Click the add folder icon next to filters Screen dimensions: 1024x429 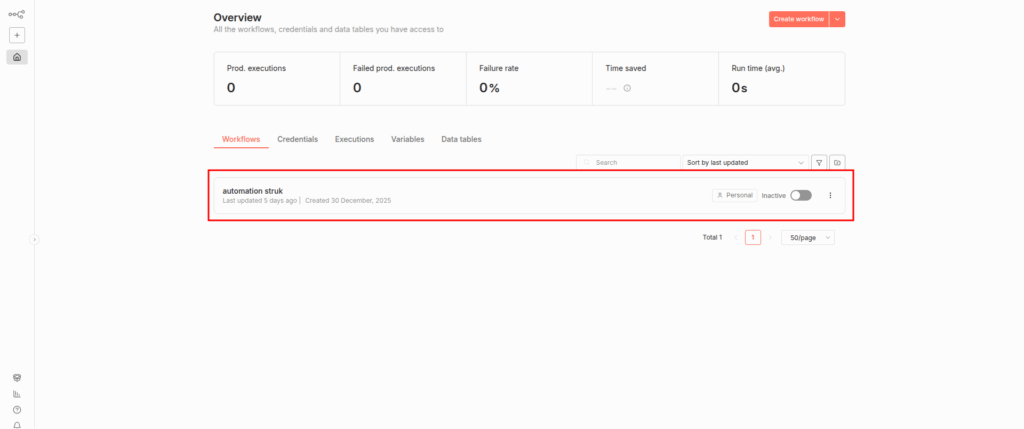pyautogui.click(x=837, y=162)
